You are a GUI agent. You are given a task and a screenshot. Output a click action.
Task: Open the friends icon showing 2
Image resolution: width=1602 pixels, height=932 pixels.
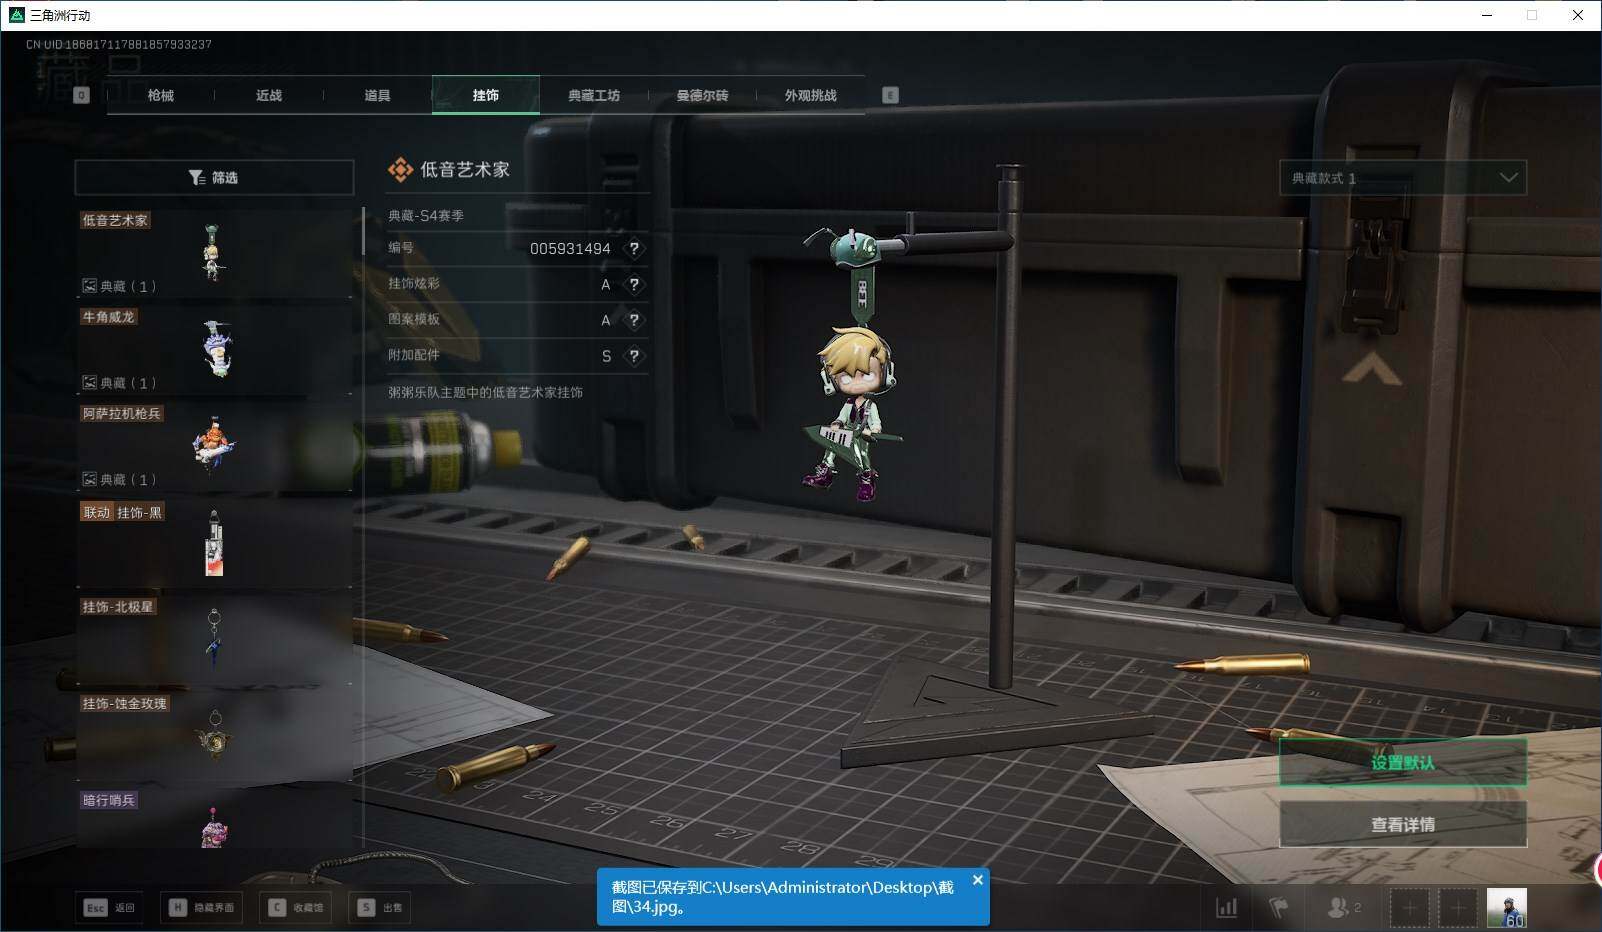1343,907
